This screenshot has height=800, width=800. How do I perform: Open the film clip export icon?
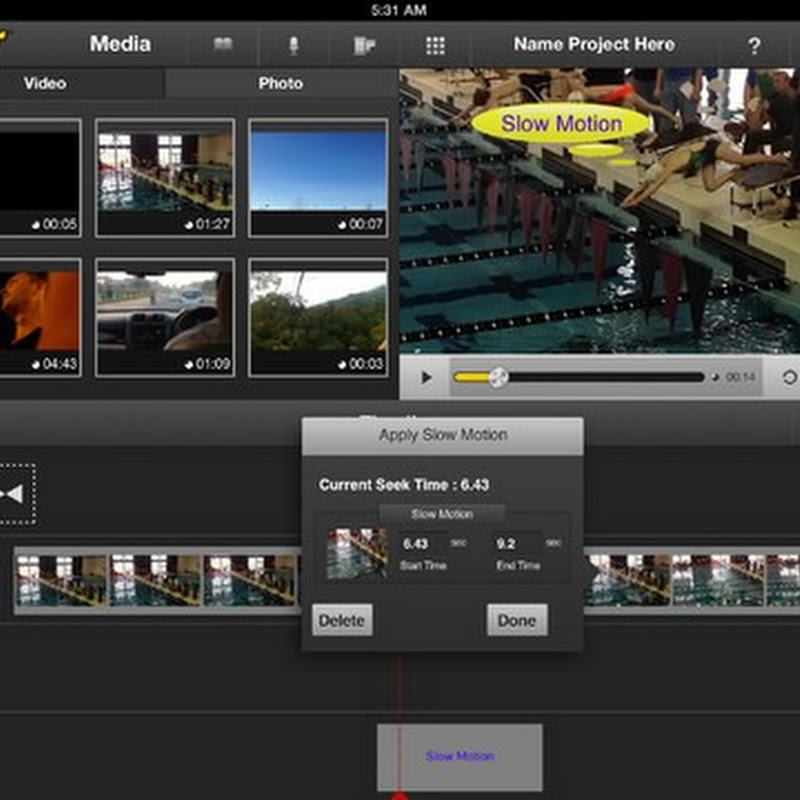tap(364, 45)
